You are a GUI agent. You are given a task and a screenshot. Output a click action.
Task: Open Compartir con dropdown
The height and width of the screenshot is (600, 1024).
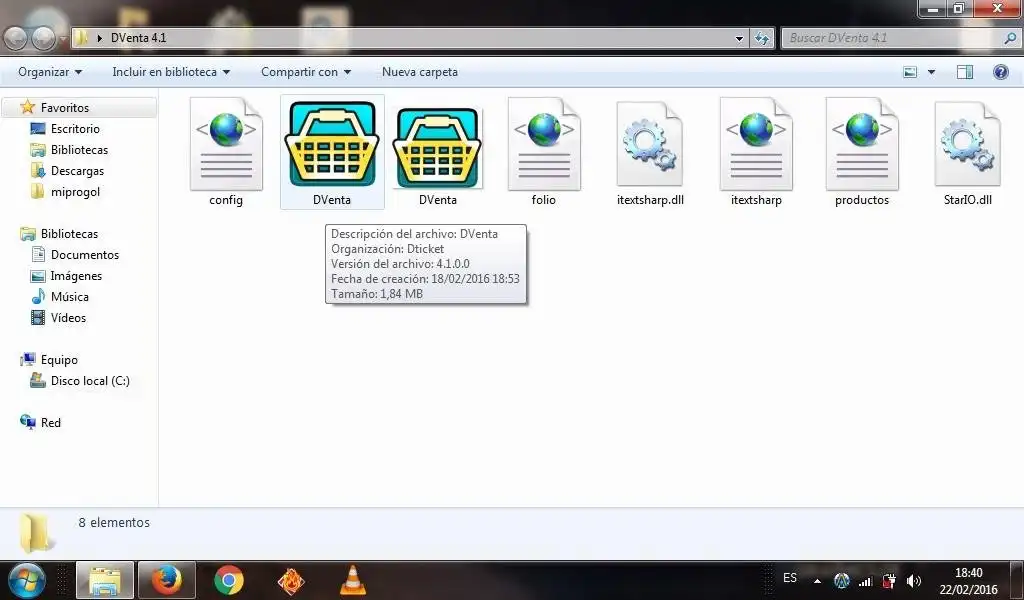click(x=306, y=72)
